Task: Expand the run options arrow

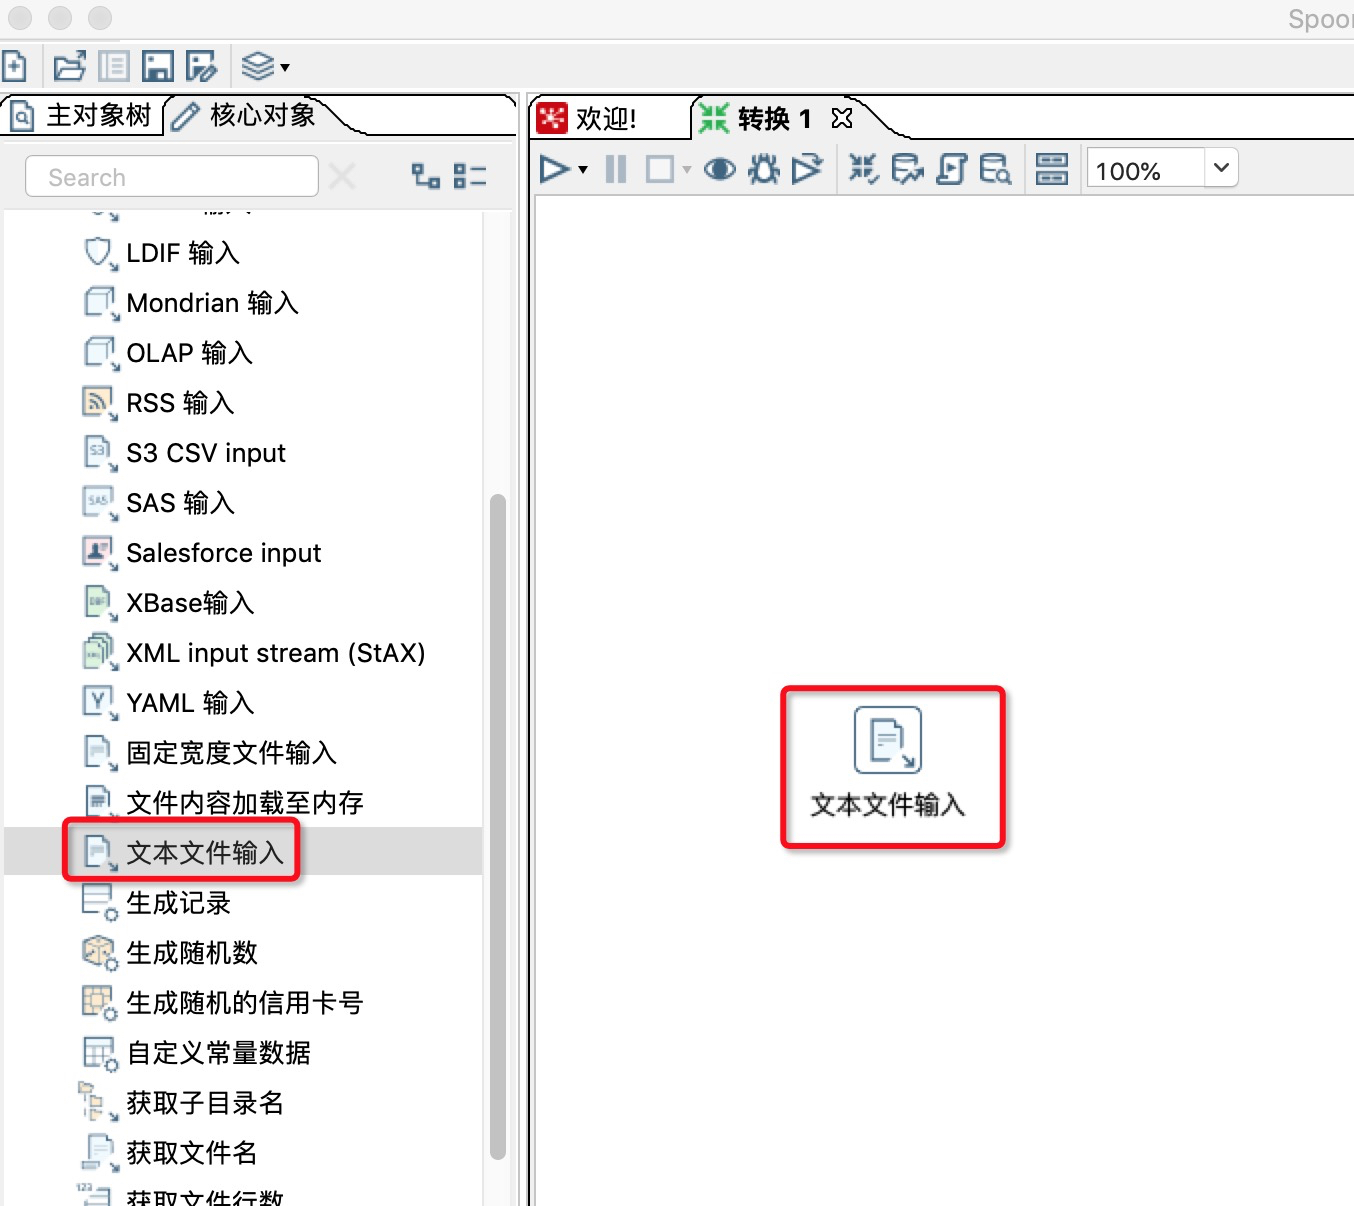Action: 583,170
